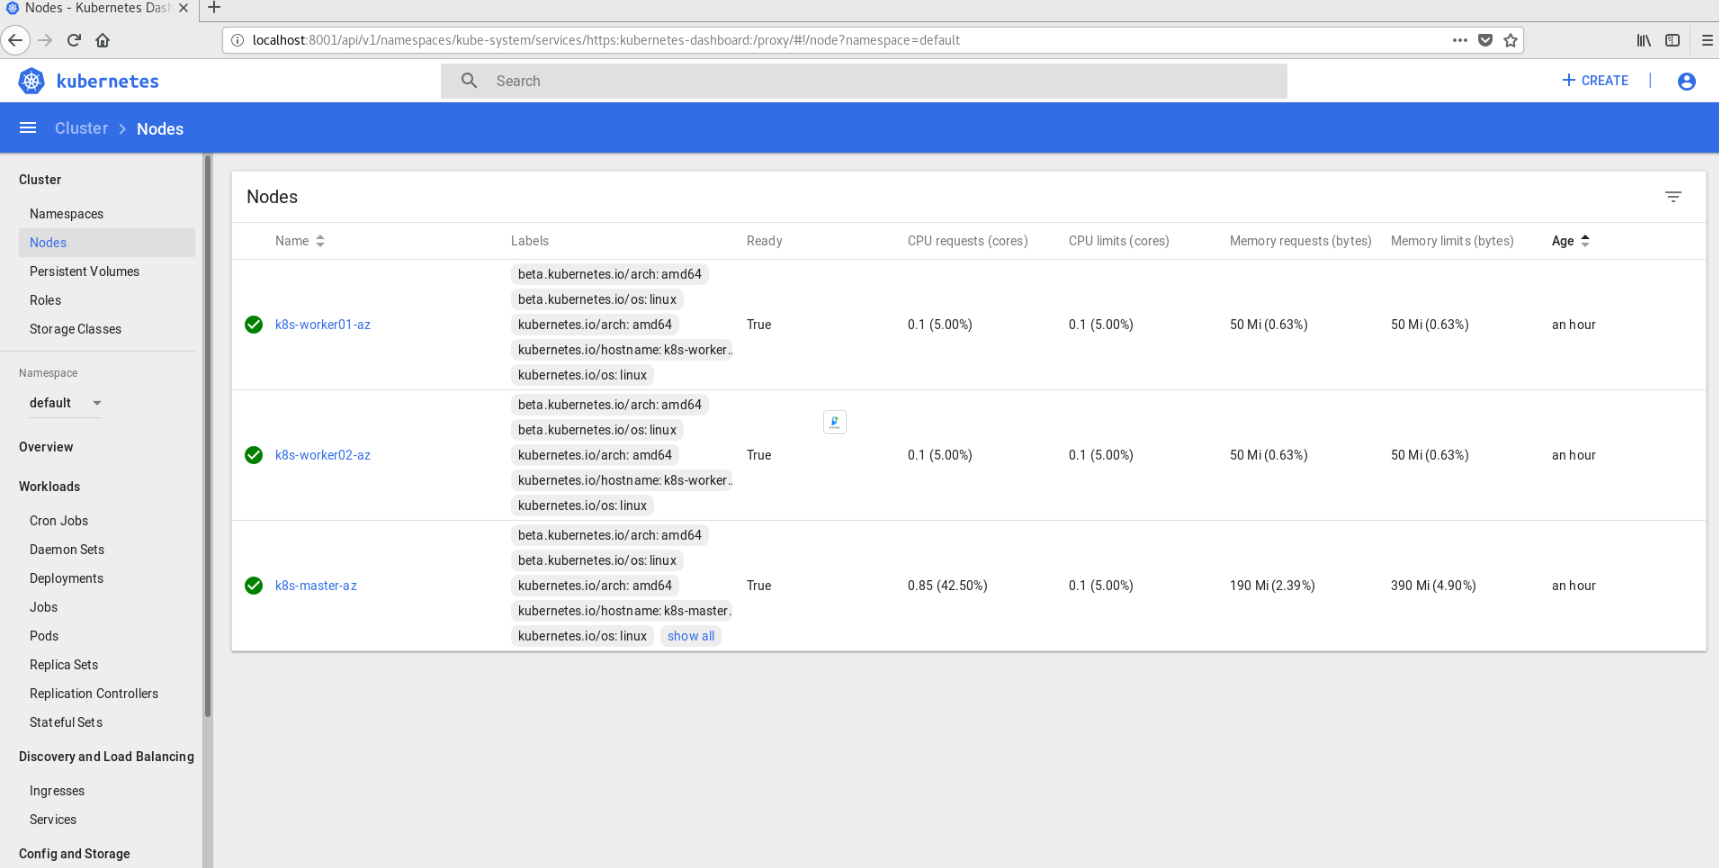Open the page actions ellipsis menu
1719x868 pixels.
click(1460, 40)
